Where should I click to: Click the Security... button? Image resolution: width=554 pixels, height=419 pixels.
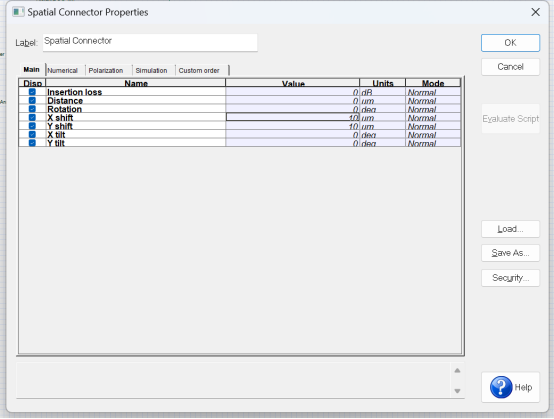pos(510,278)
